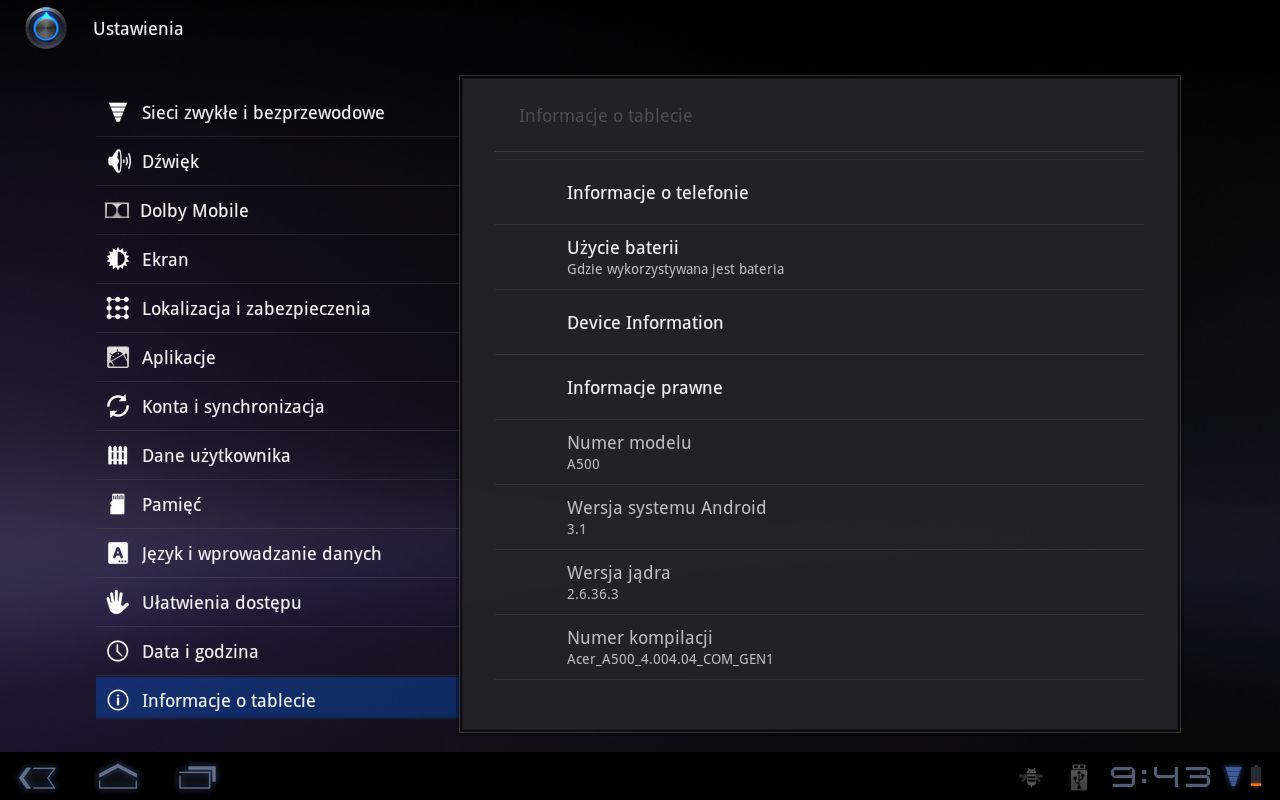Tap Numer kompilacji Acer_A500 row
1280x800 pixels.
pyautogui.click(x=819, y=647)
